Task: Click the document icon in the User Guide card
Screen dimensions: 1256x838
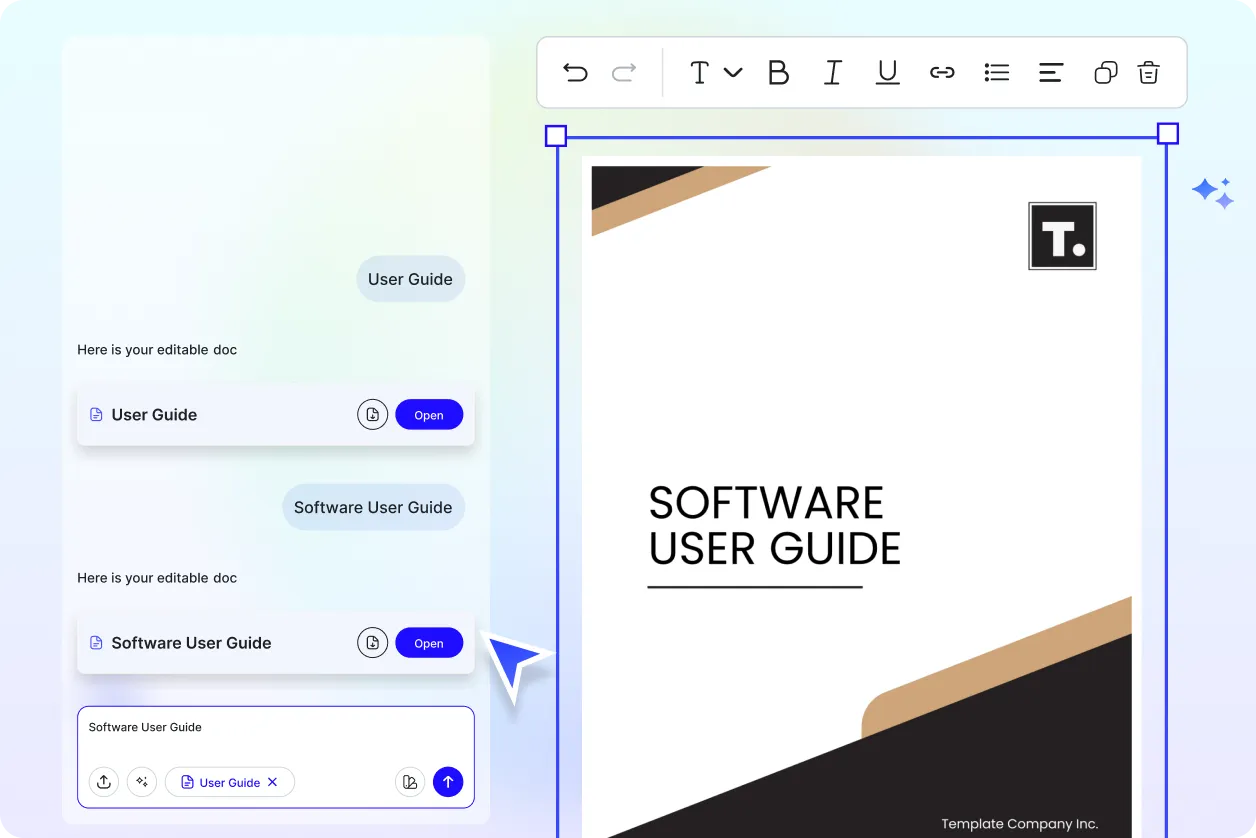Action: (96, 414)
